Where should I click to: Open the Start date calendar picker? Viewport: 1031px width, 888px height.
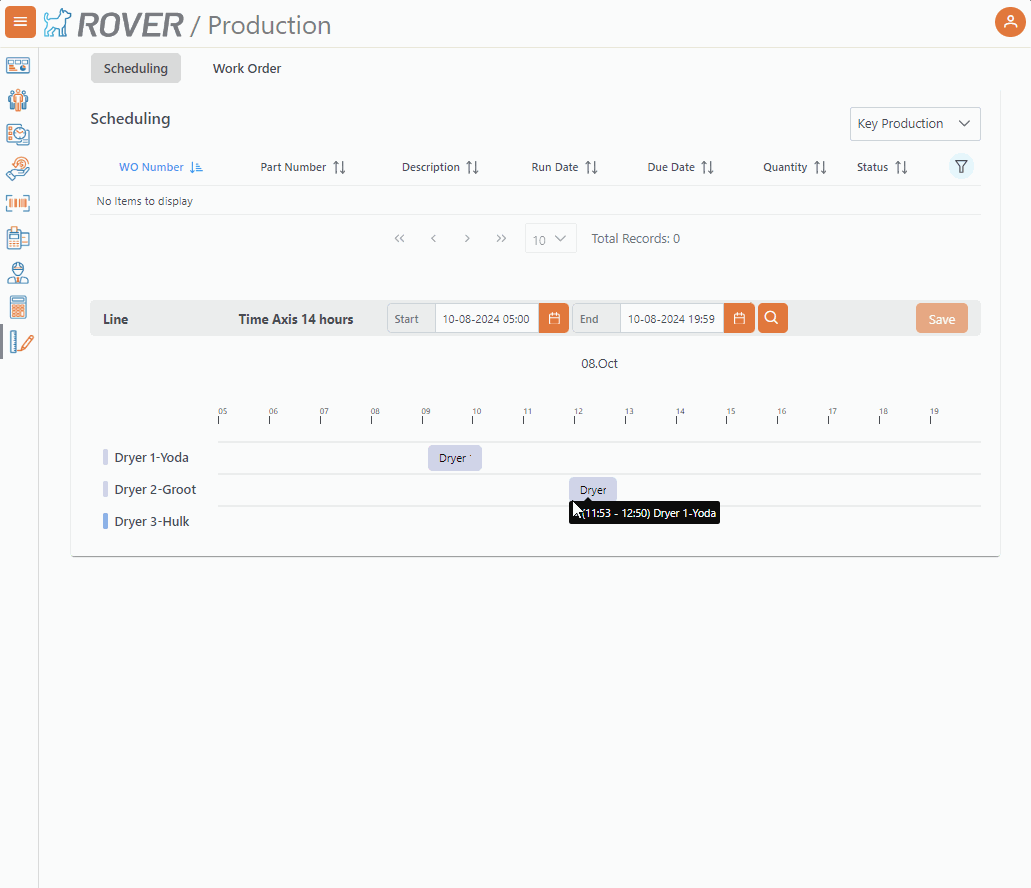pos(554,319)
